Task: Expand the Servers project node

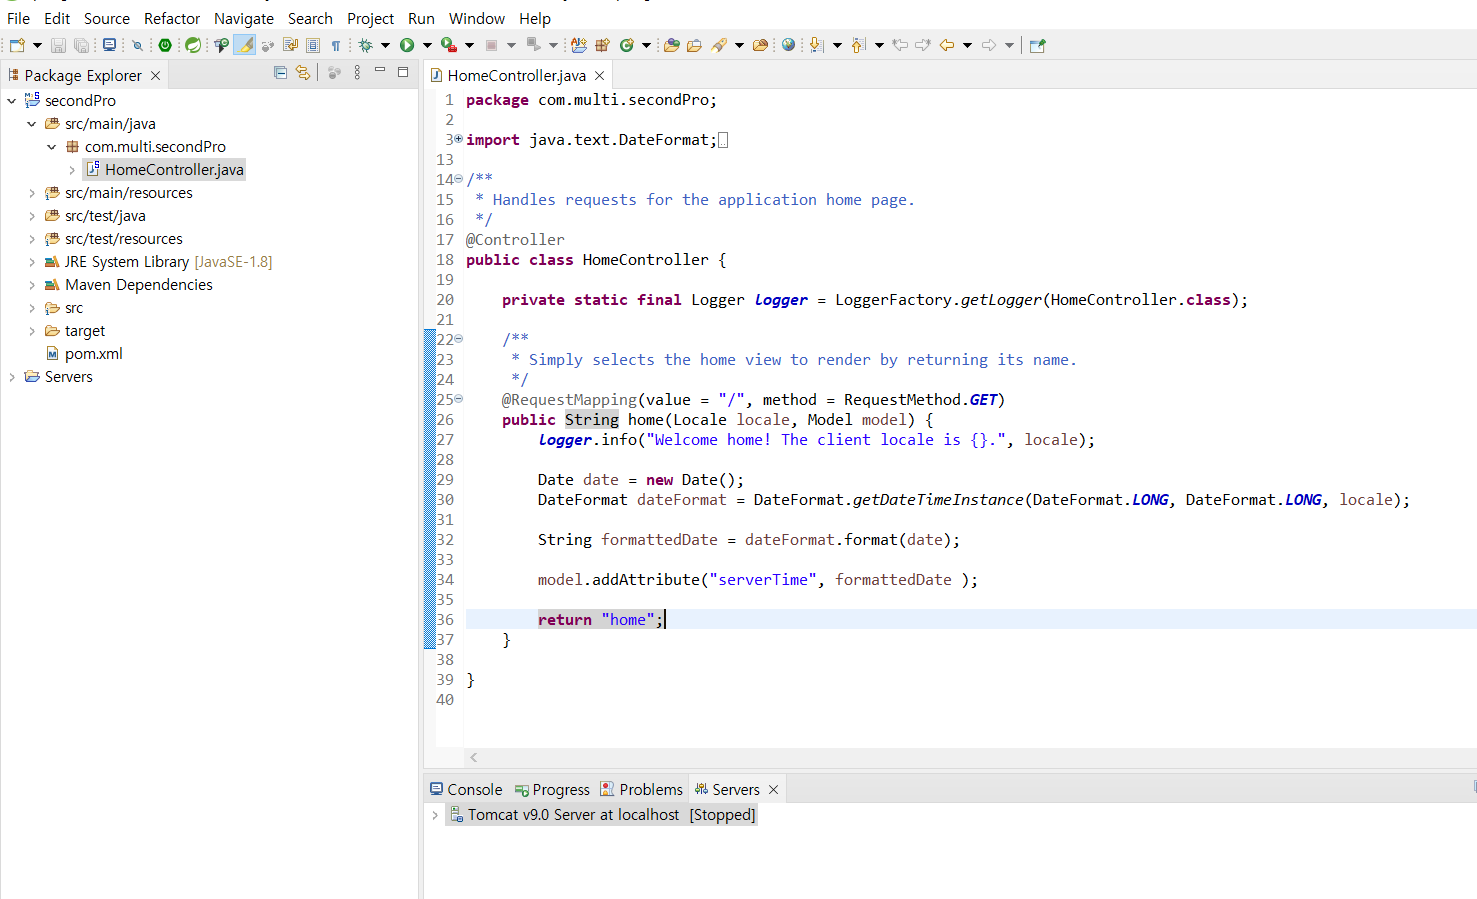Action: [12, 376]
